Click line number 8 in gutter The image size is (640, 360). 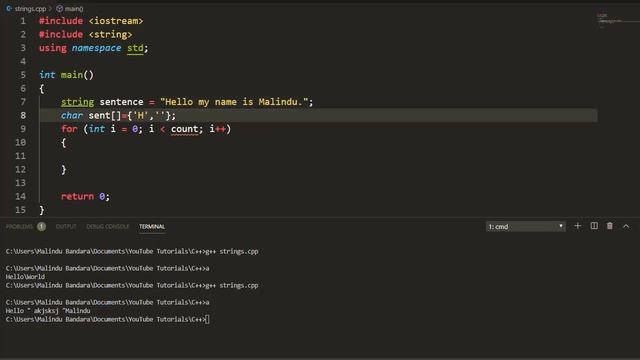[x=23, y=116]
